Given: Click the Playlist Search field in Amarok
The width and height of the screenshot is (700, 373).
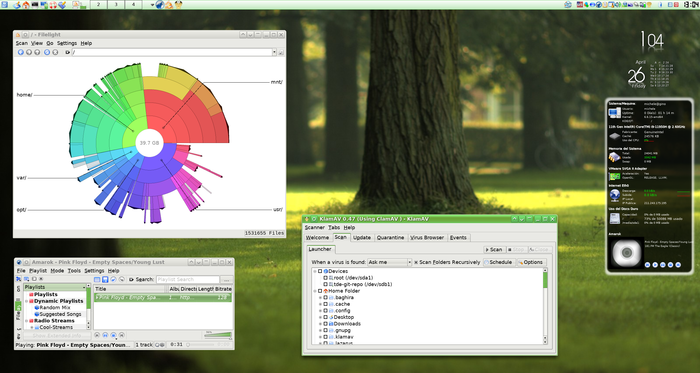Looking at the screenshot, I should (188, 279).
